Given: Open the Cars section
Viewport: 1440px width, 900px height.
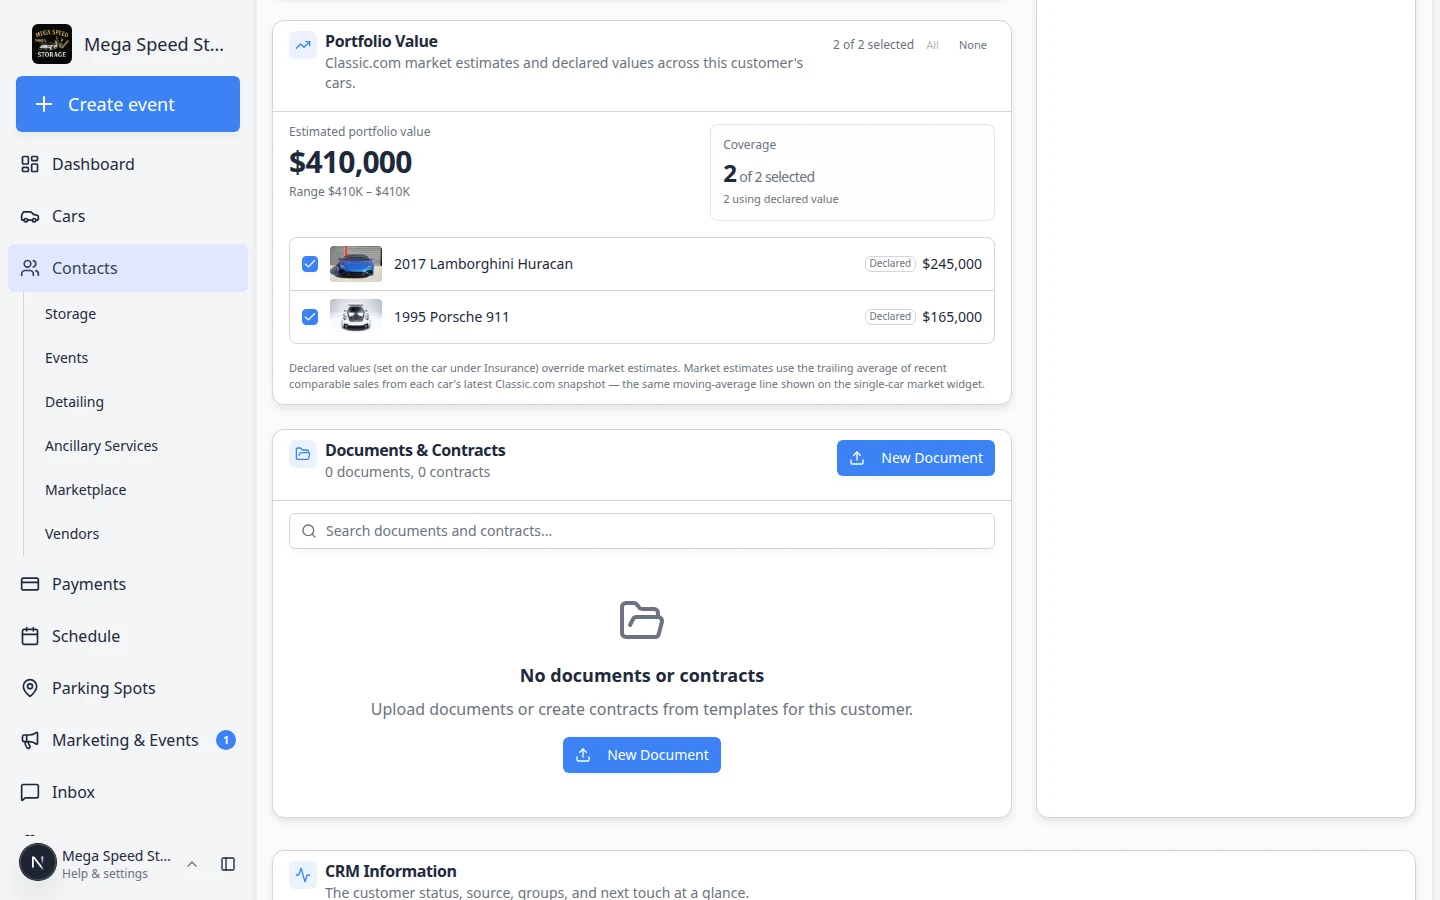Looking at the screenshot, I should (128, 216).
